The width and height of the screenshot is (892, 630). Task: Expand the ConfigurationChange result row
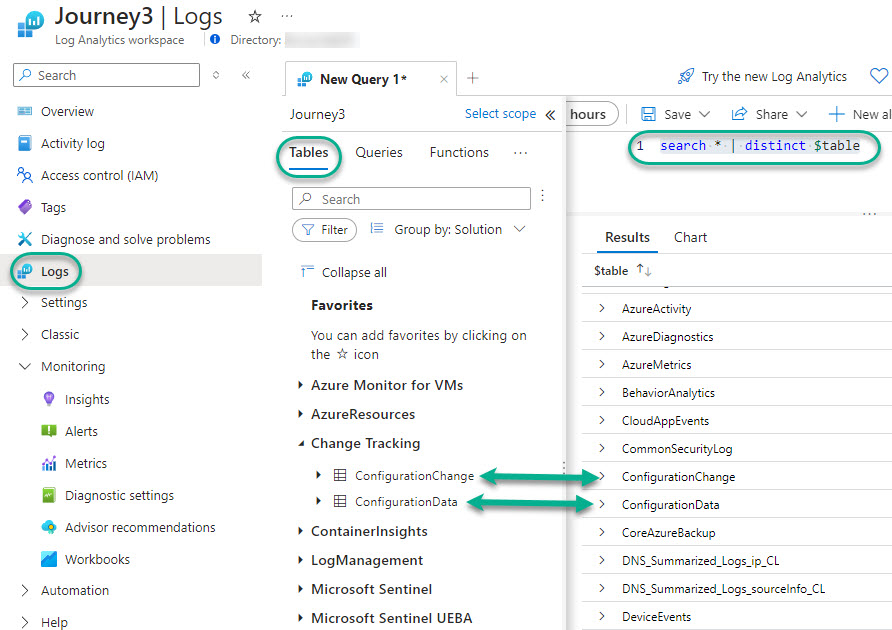pyautogui.click(x=602, y=477)
